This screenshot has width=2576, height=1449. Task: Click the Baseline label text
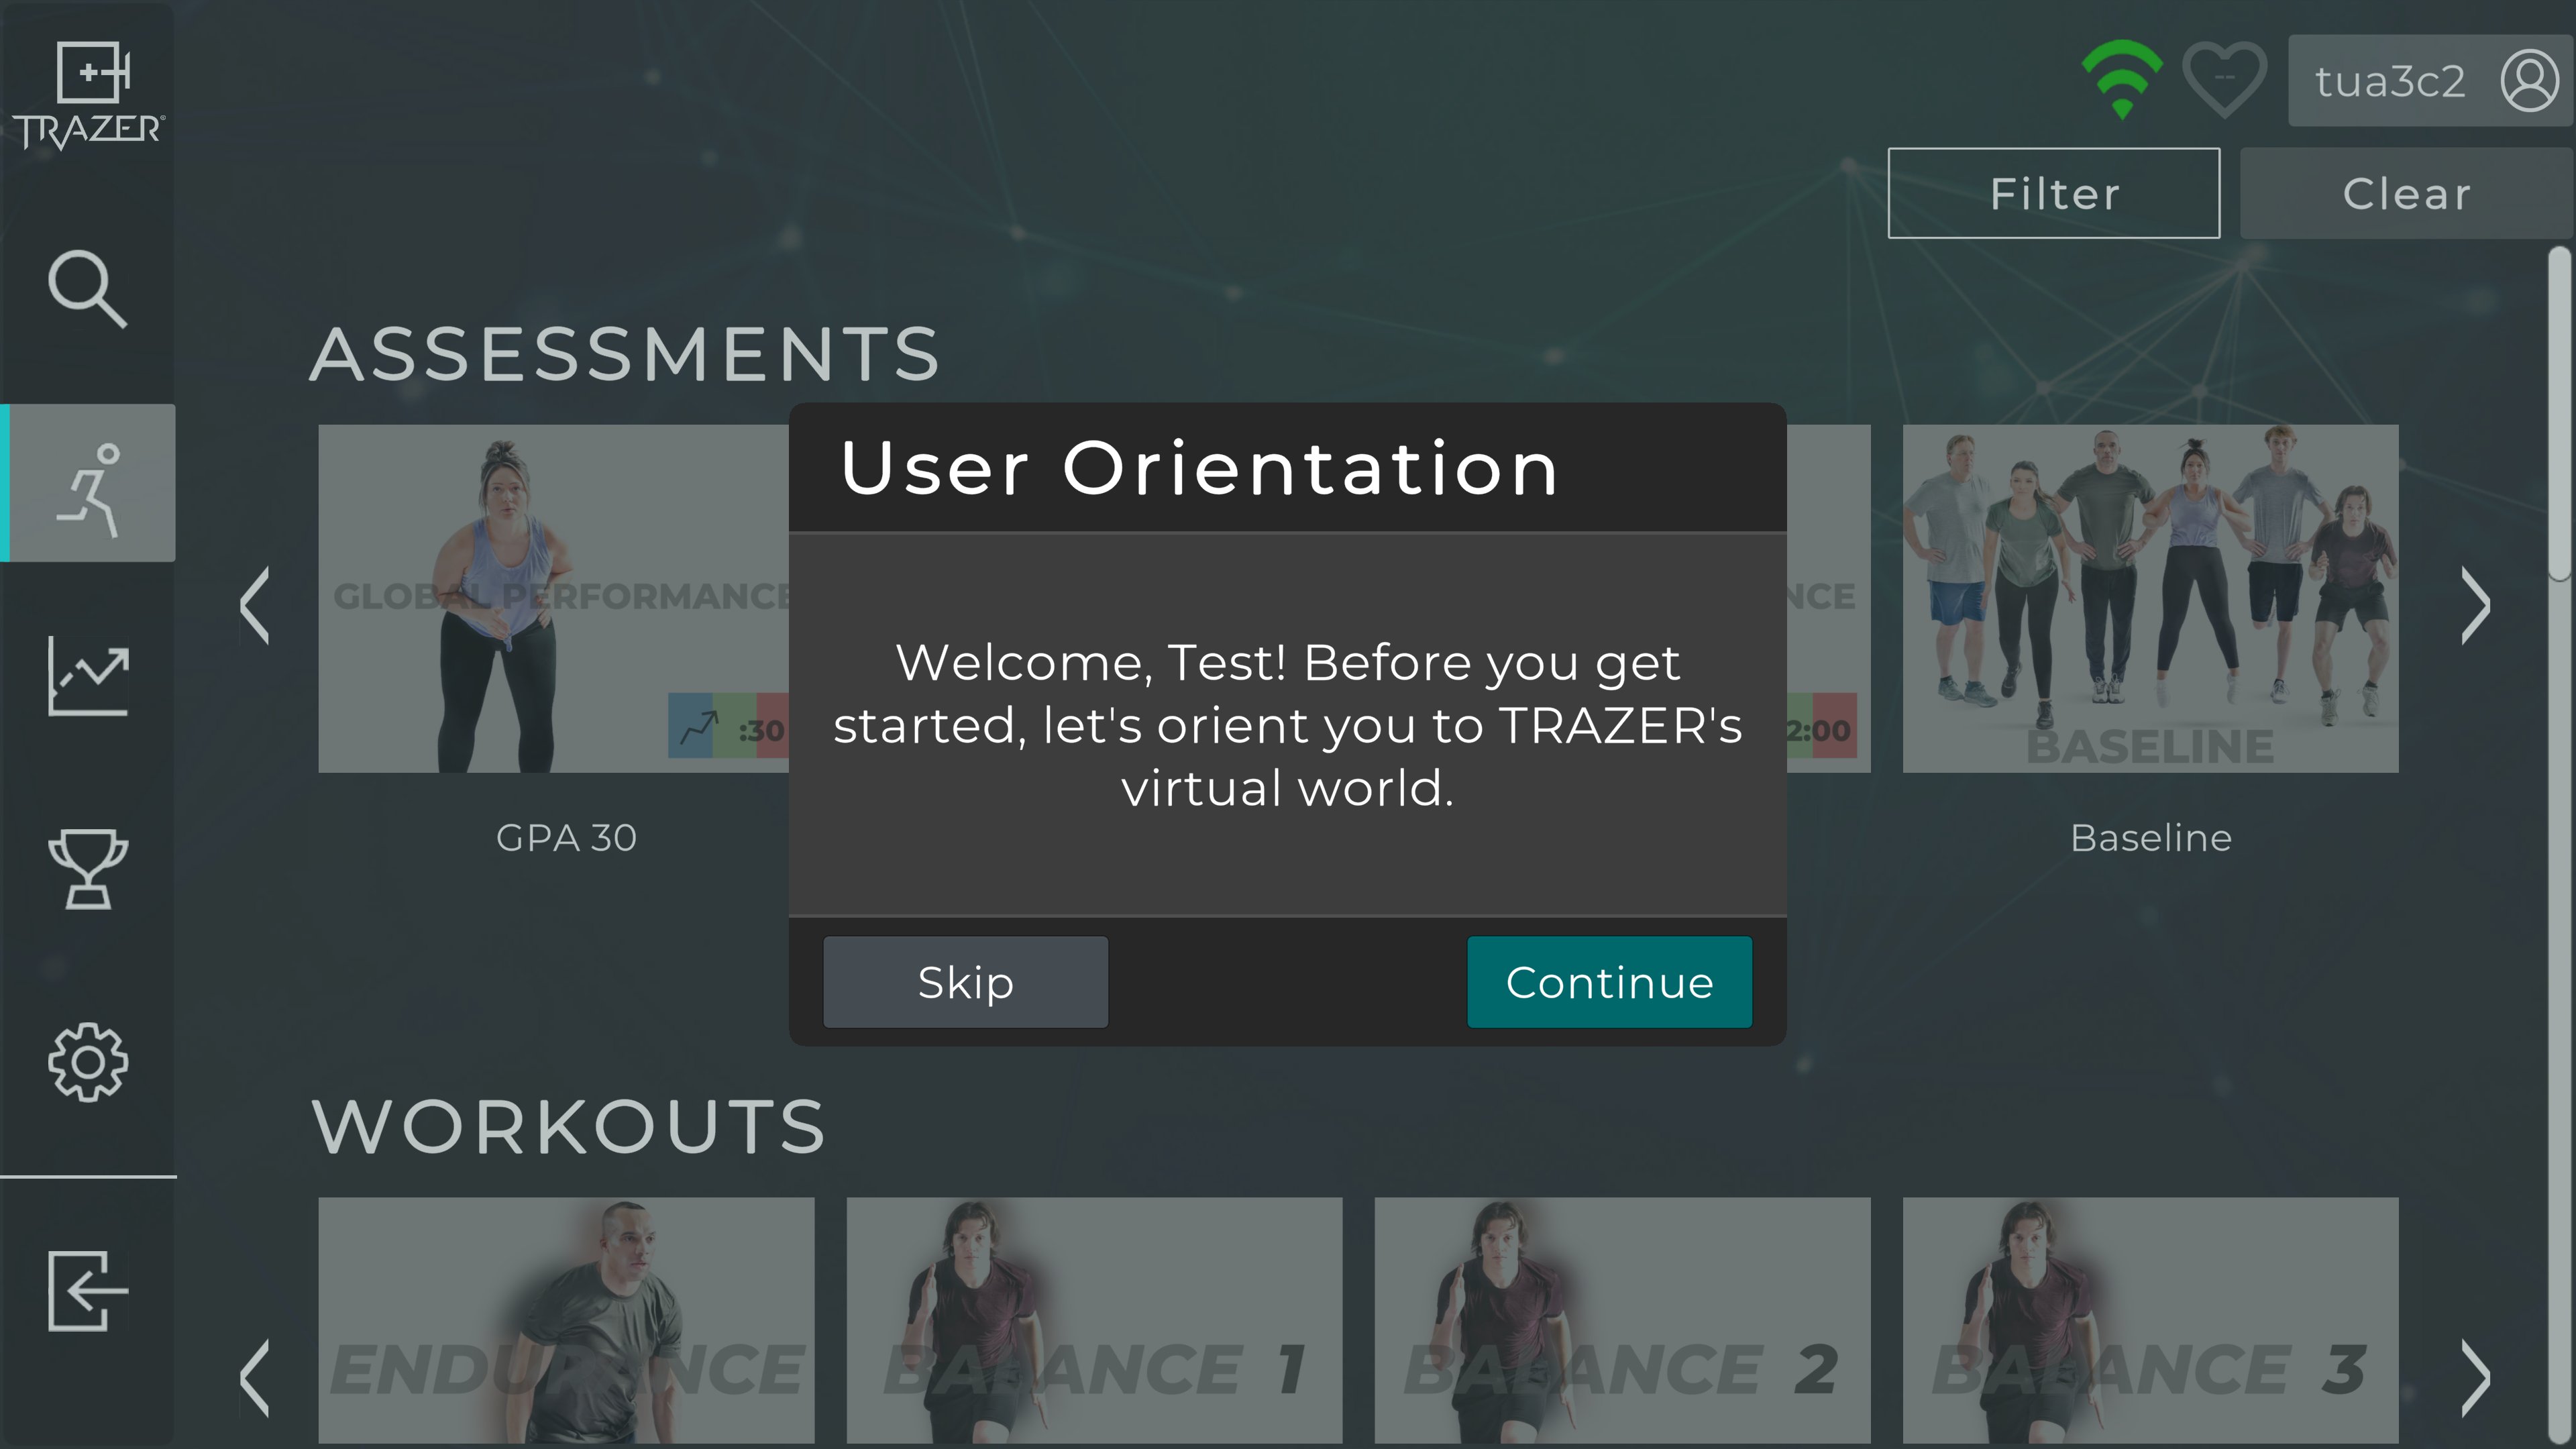click(2151, 838)
